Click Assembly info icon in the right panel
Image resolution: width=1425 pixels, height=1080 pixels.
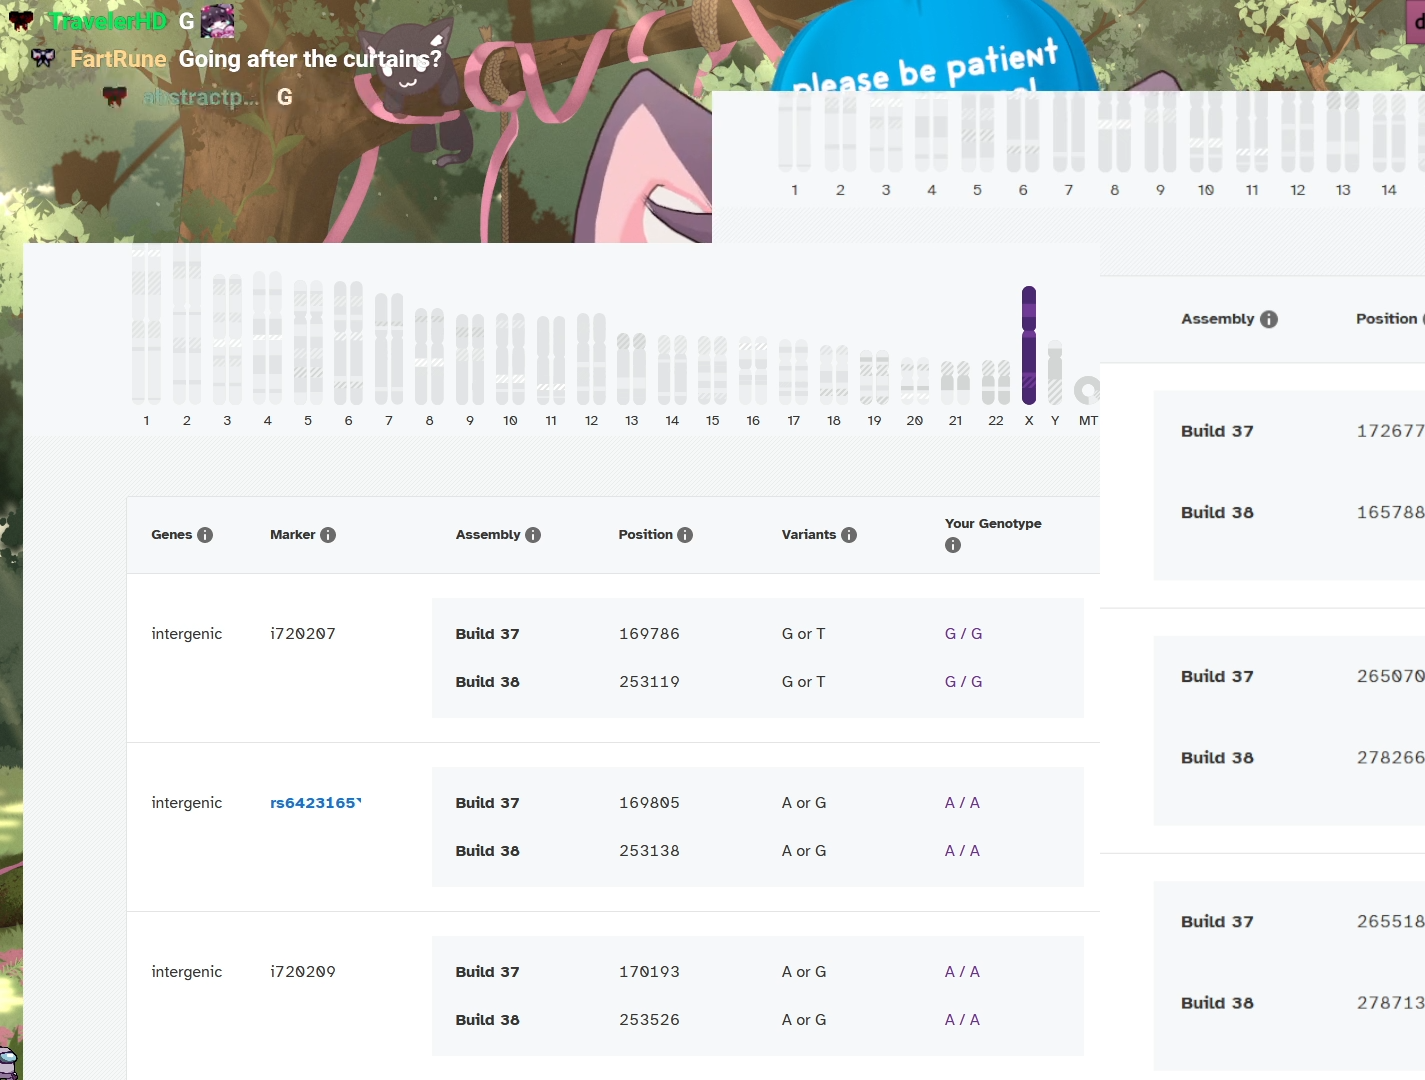pyautogui.click(x=1269, y=319)
